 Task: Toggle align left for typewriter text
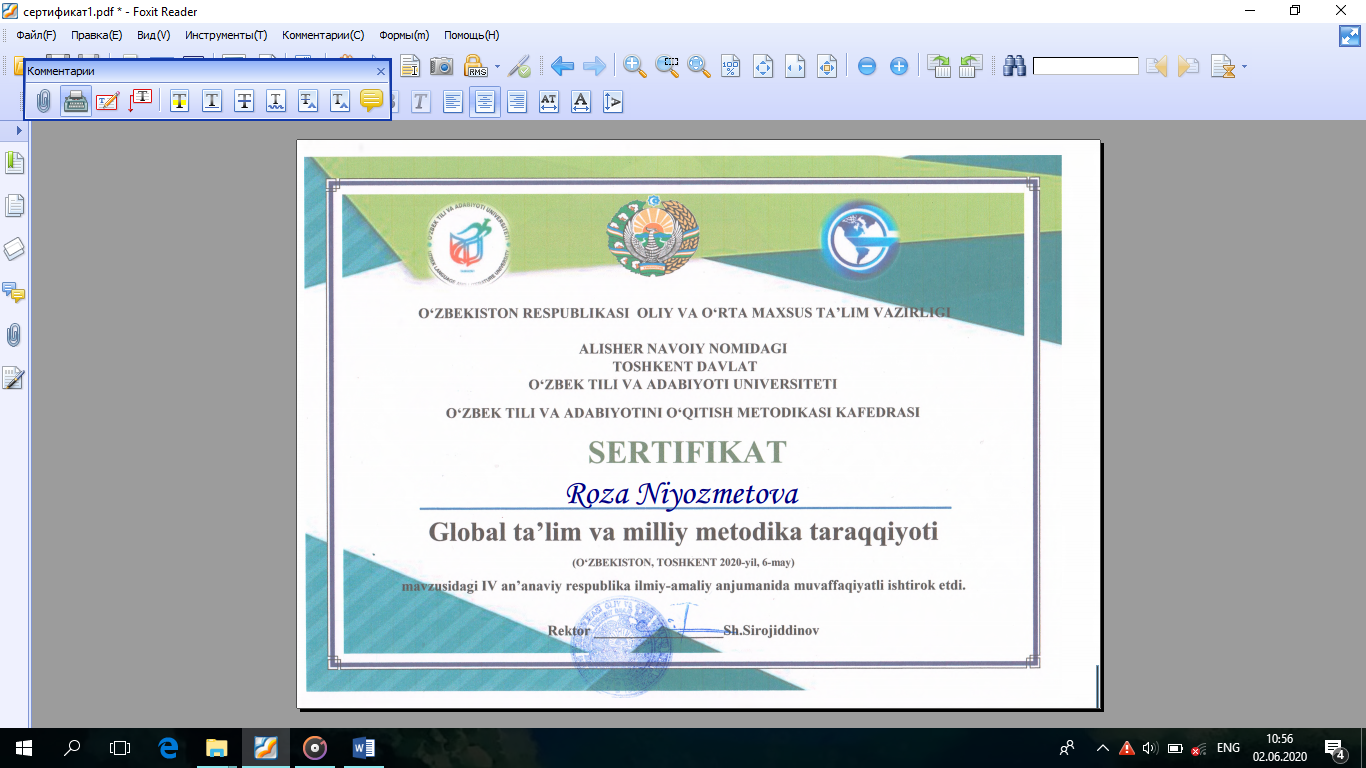coord(453,101)
